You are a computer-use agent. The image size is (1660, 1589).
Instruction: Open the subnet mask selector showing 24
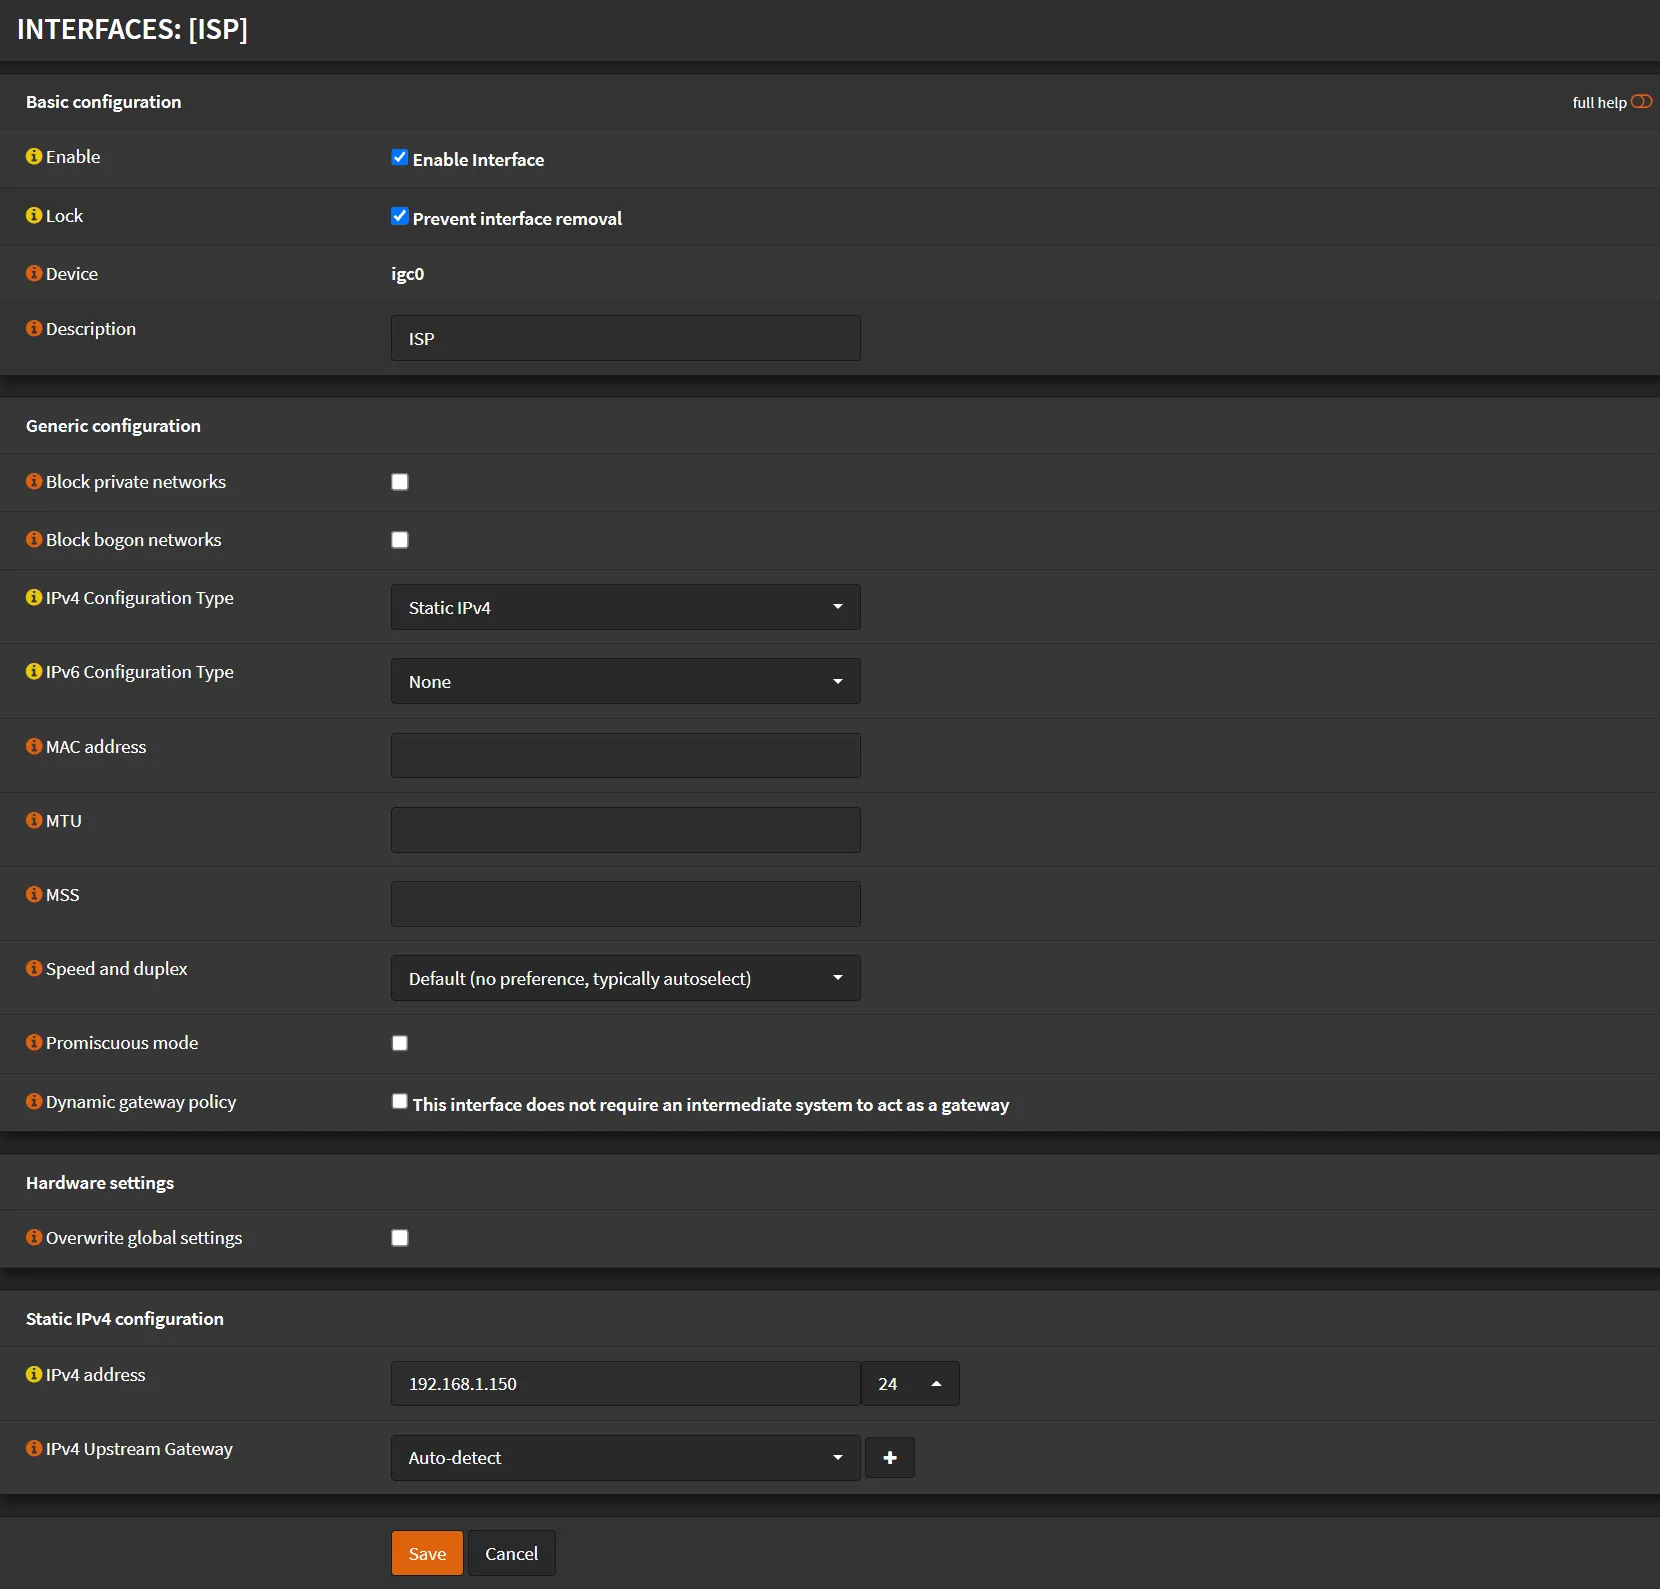pos(909,1383)
